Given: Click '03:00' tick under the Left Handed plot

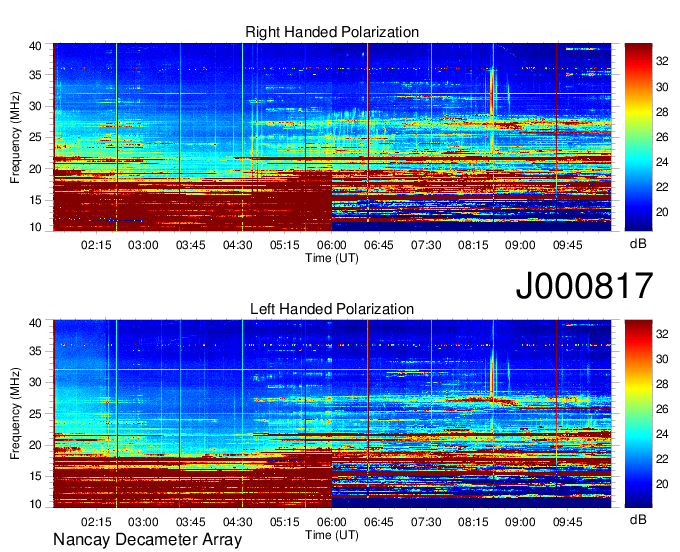Looking at the screenshot, I should (143, 522).
